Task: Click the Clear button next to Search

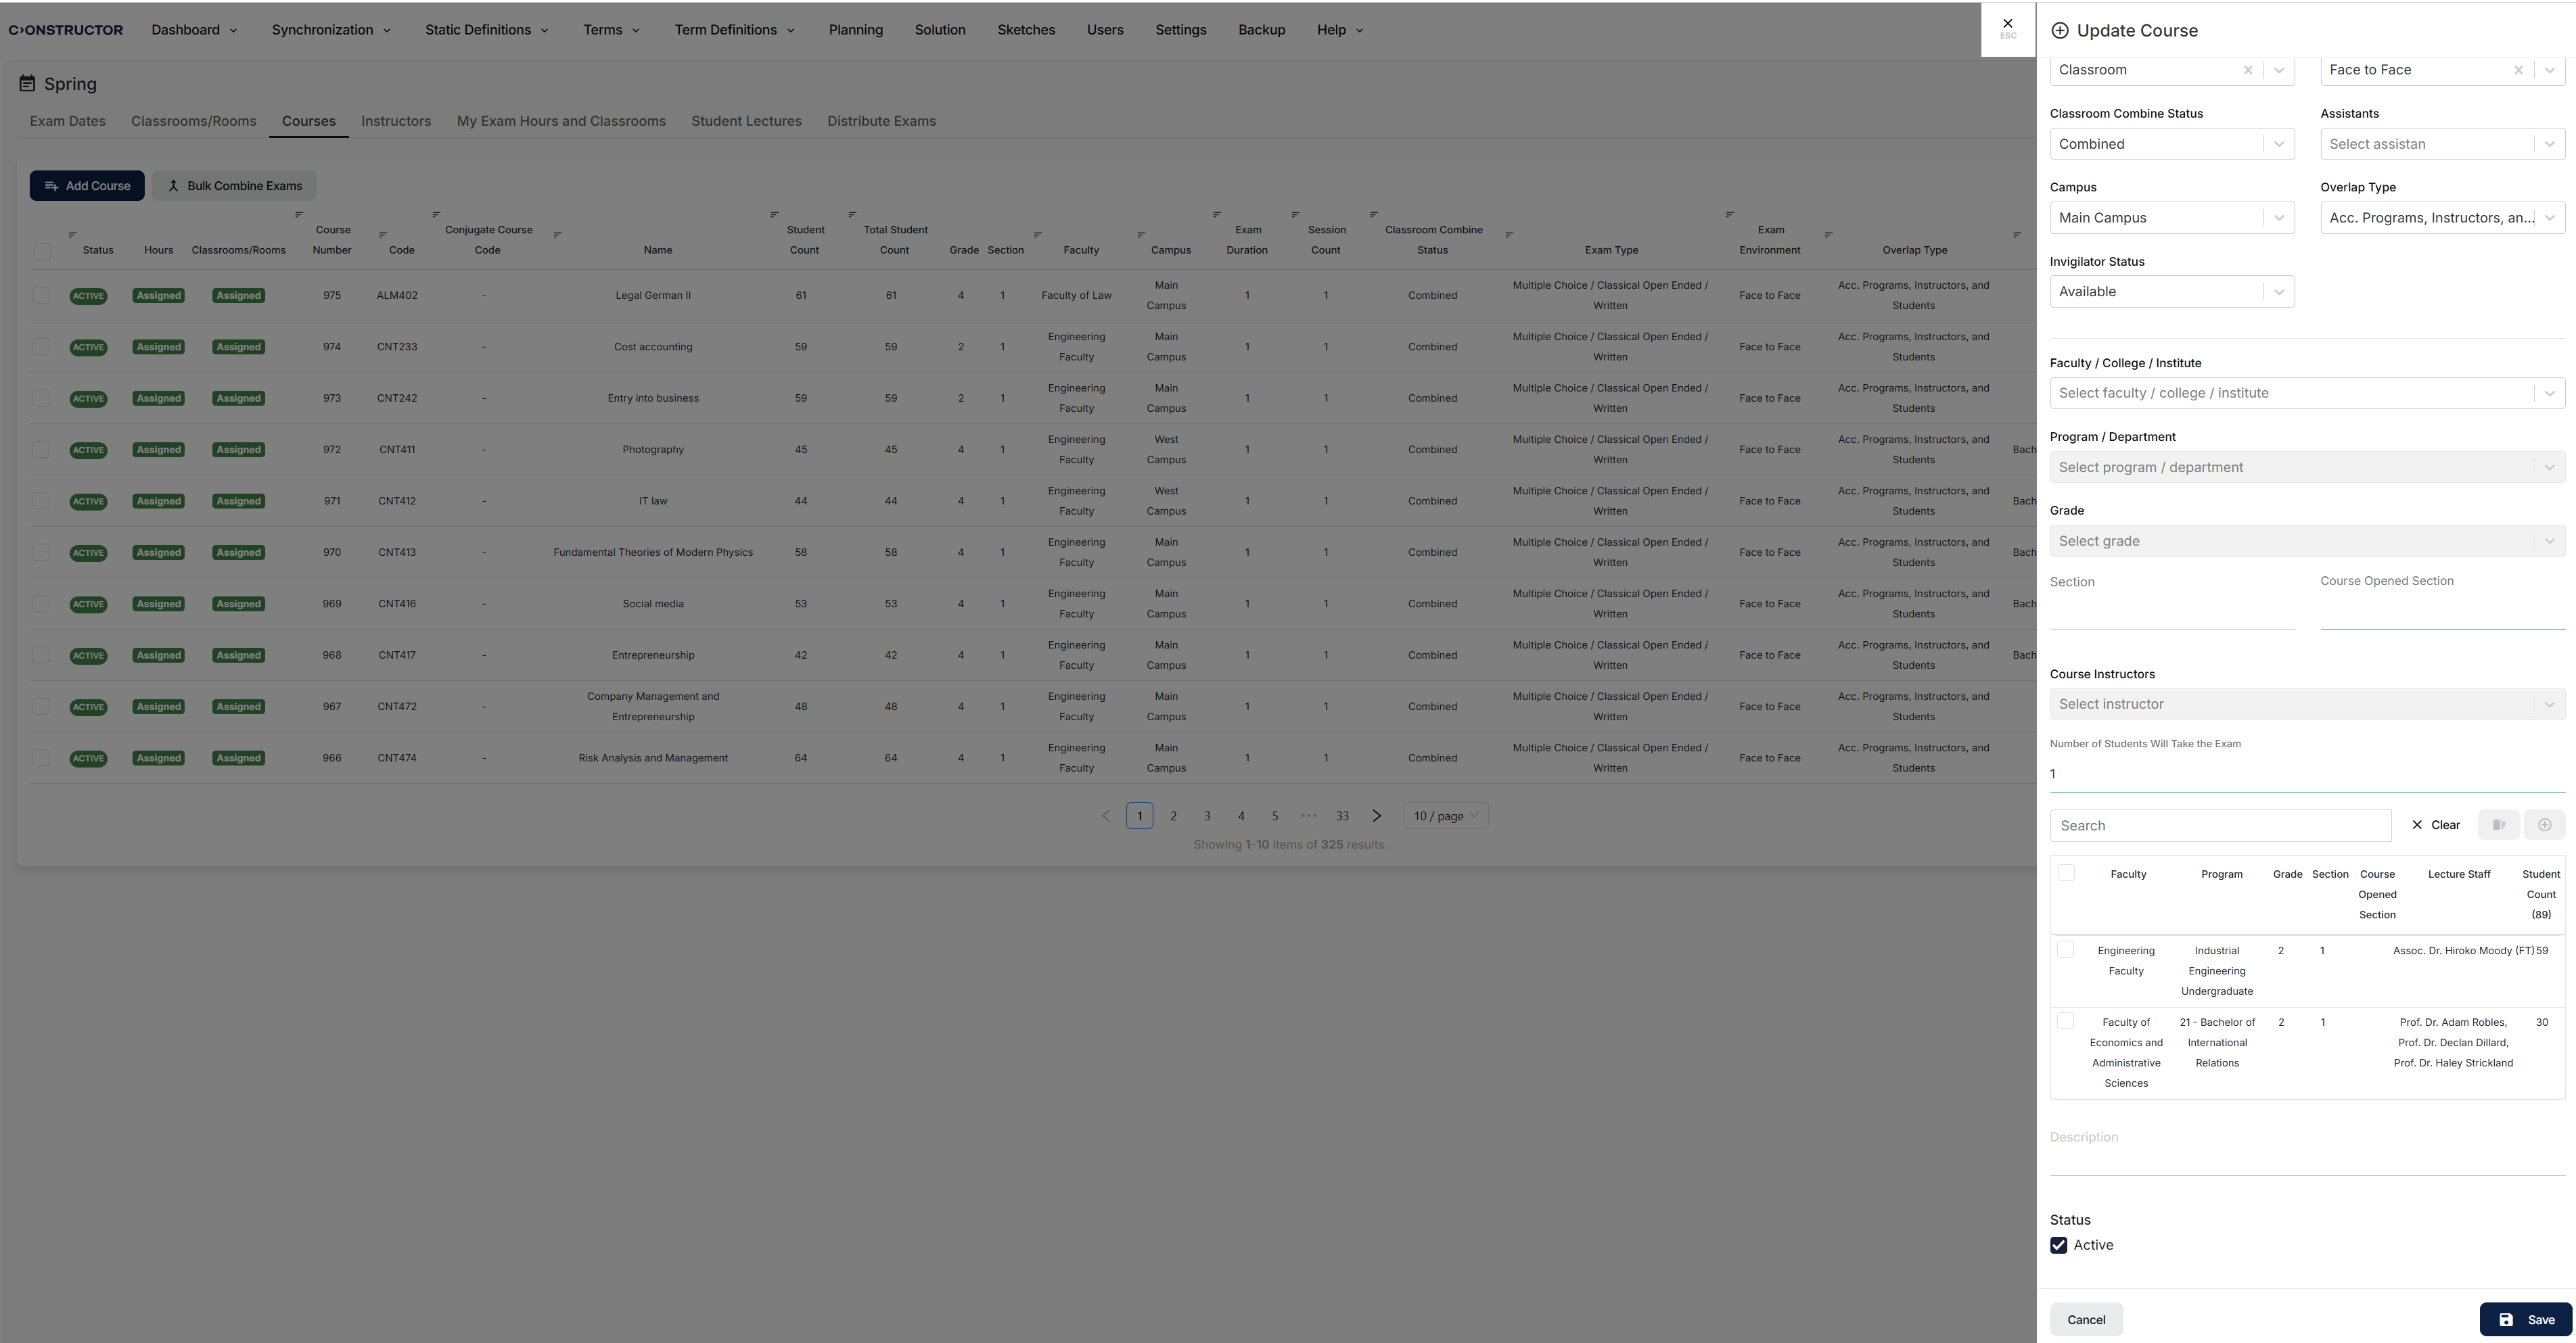Action: (2435, 825)
